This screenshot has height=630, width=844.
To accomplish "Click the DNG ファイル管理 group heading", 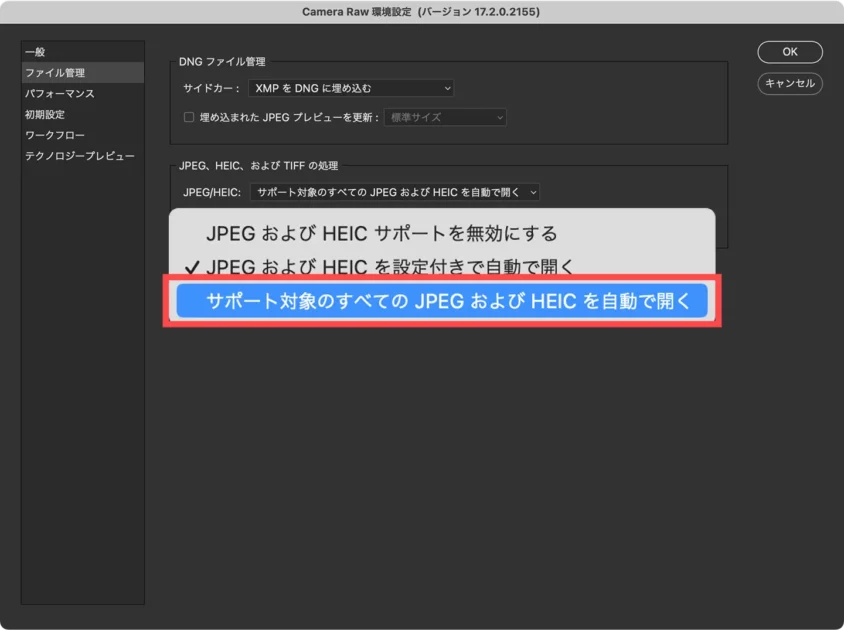I will (x=223, y=62).
